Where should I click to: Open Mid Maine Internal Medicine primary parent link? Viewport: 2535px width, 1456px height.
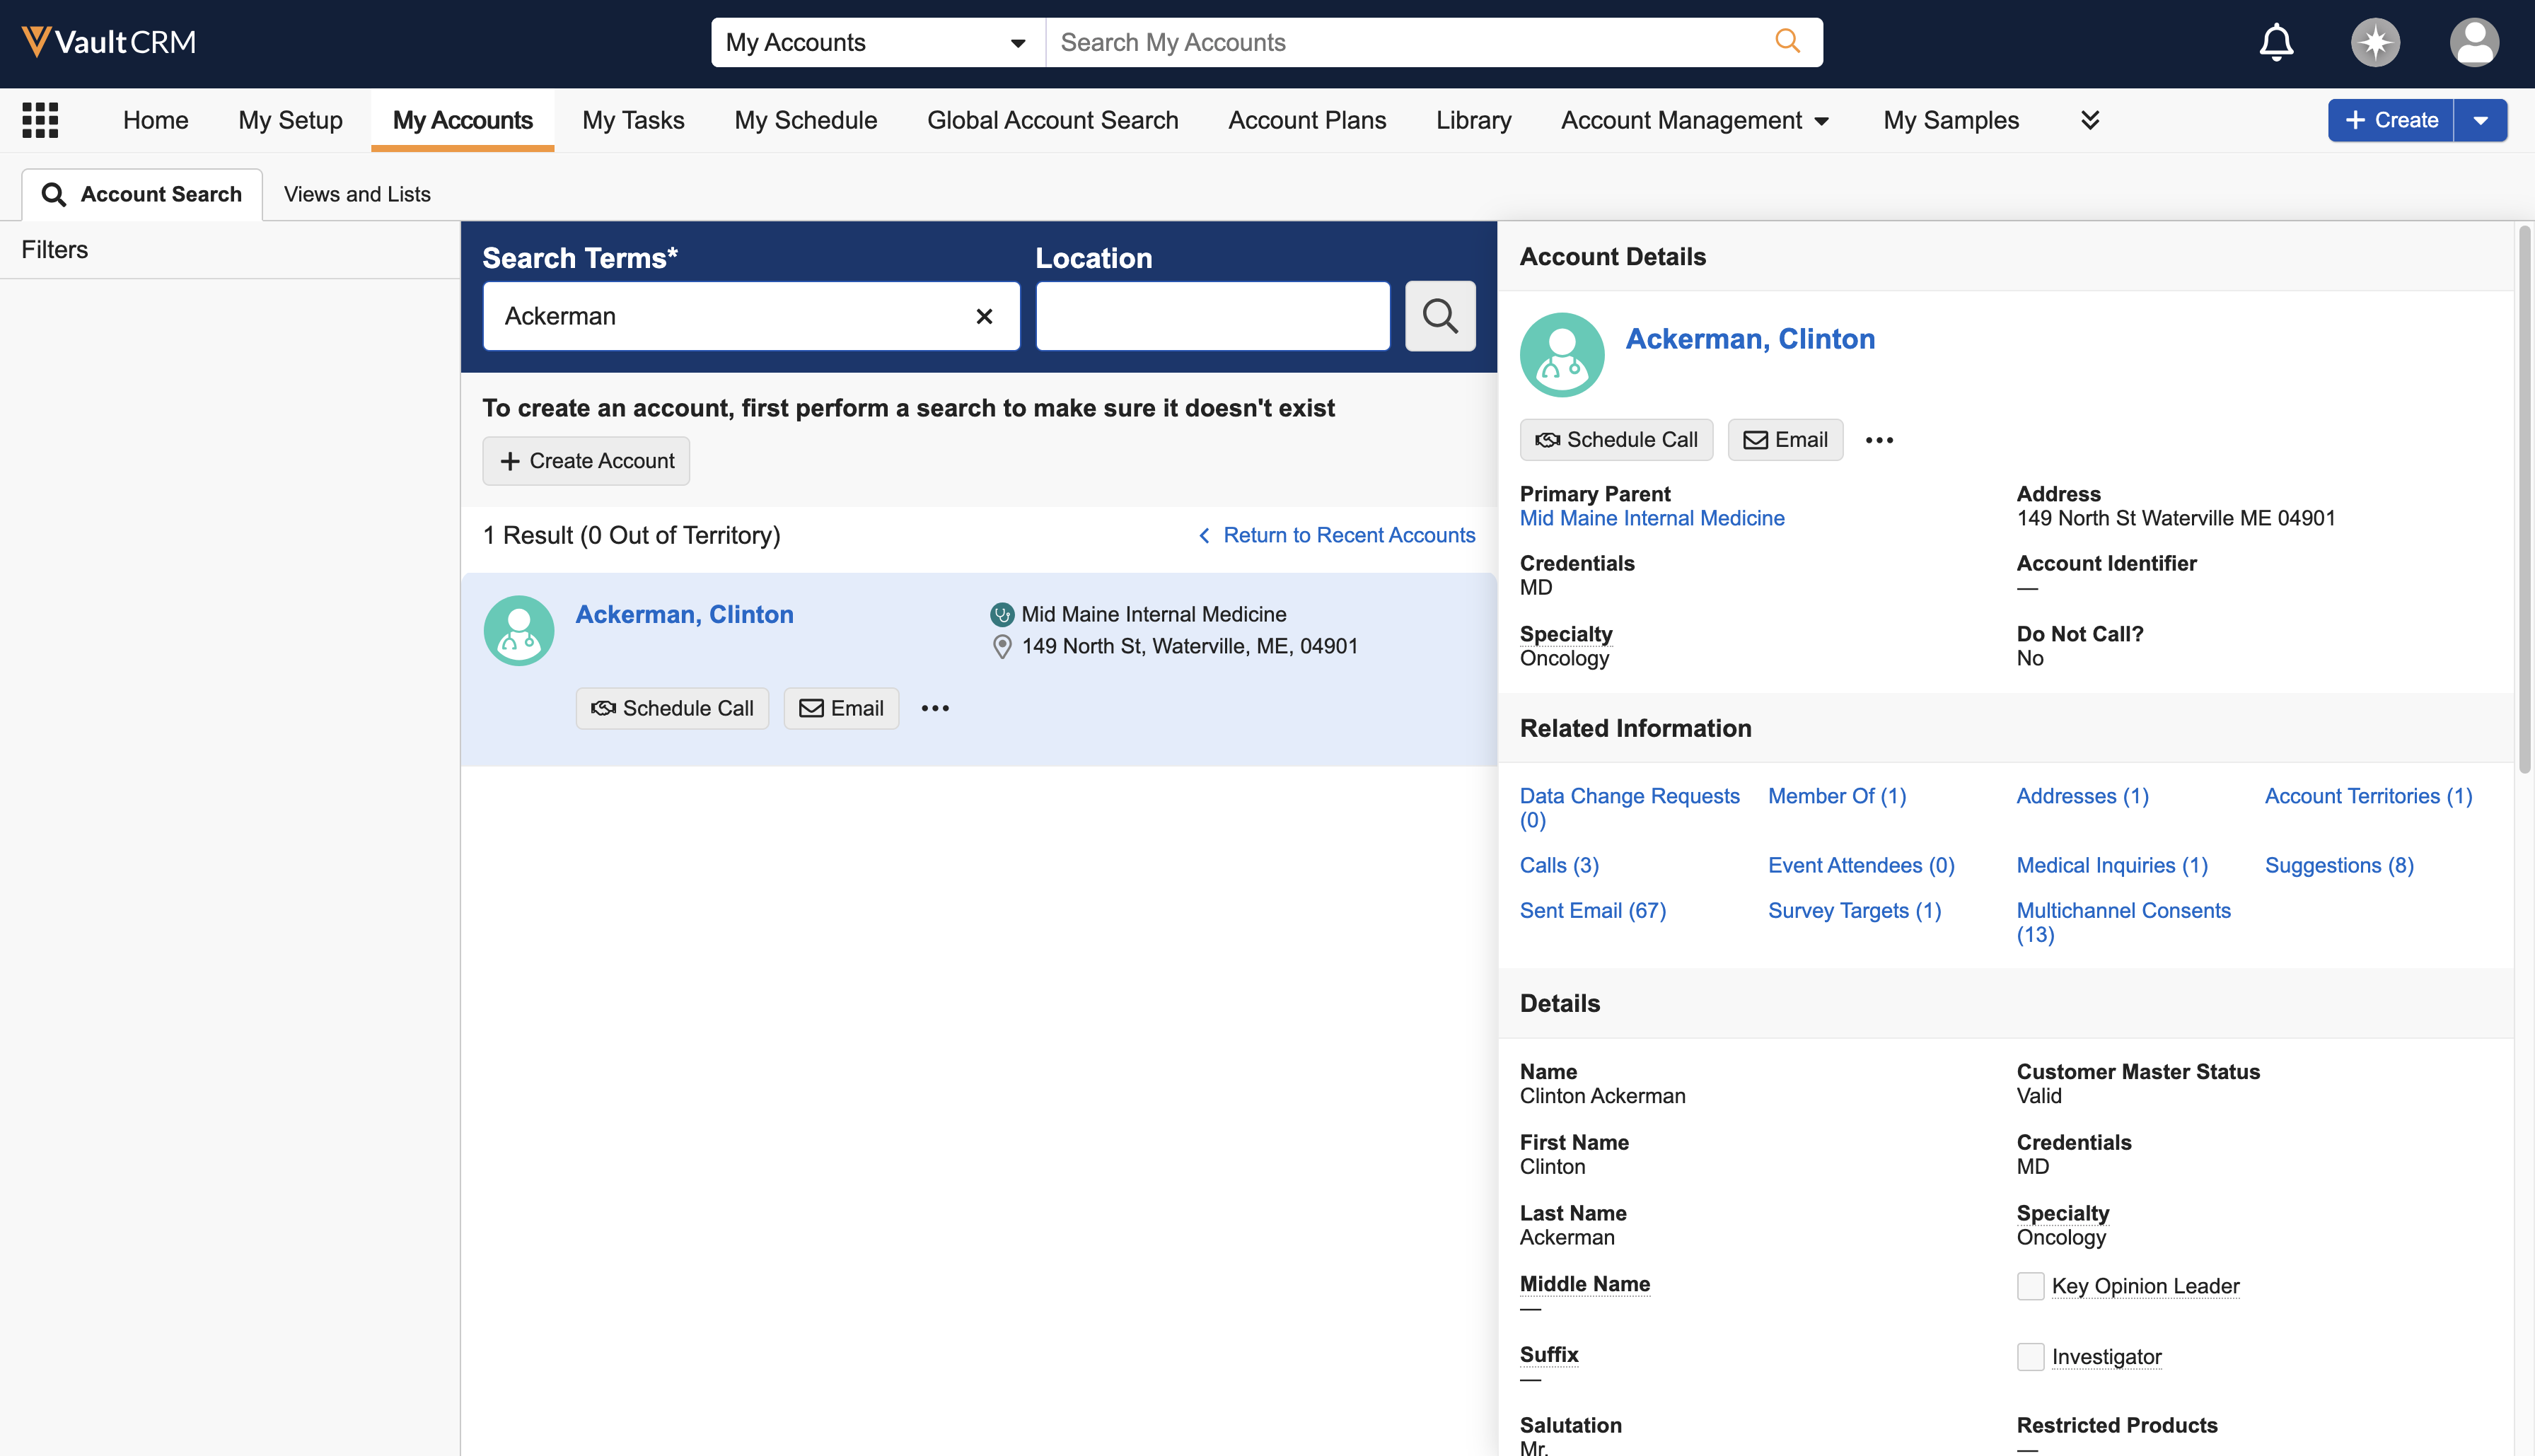[x=1652, y=518]
